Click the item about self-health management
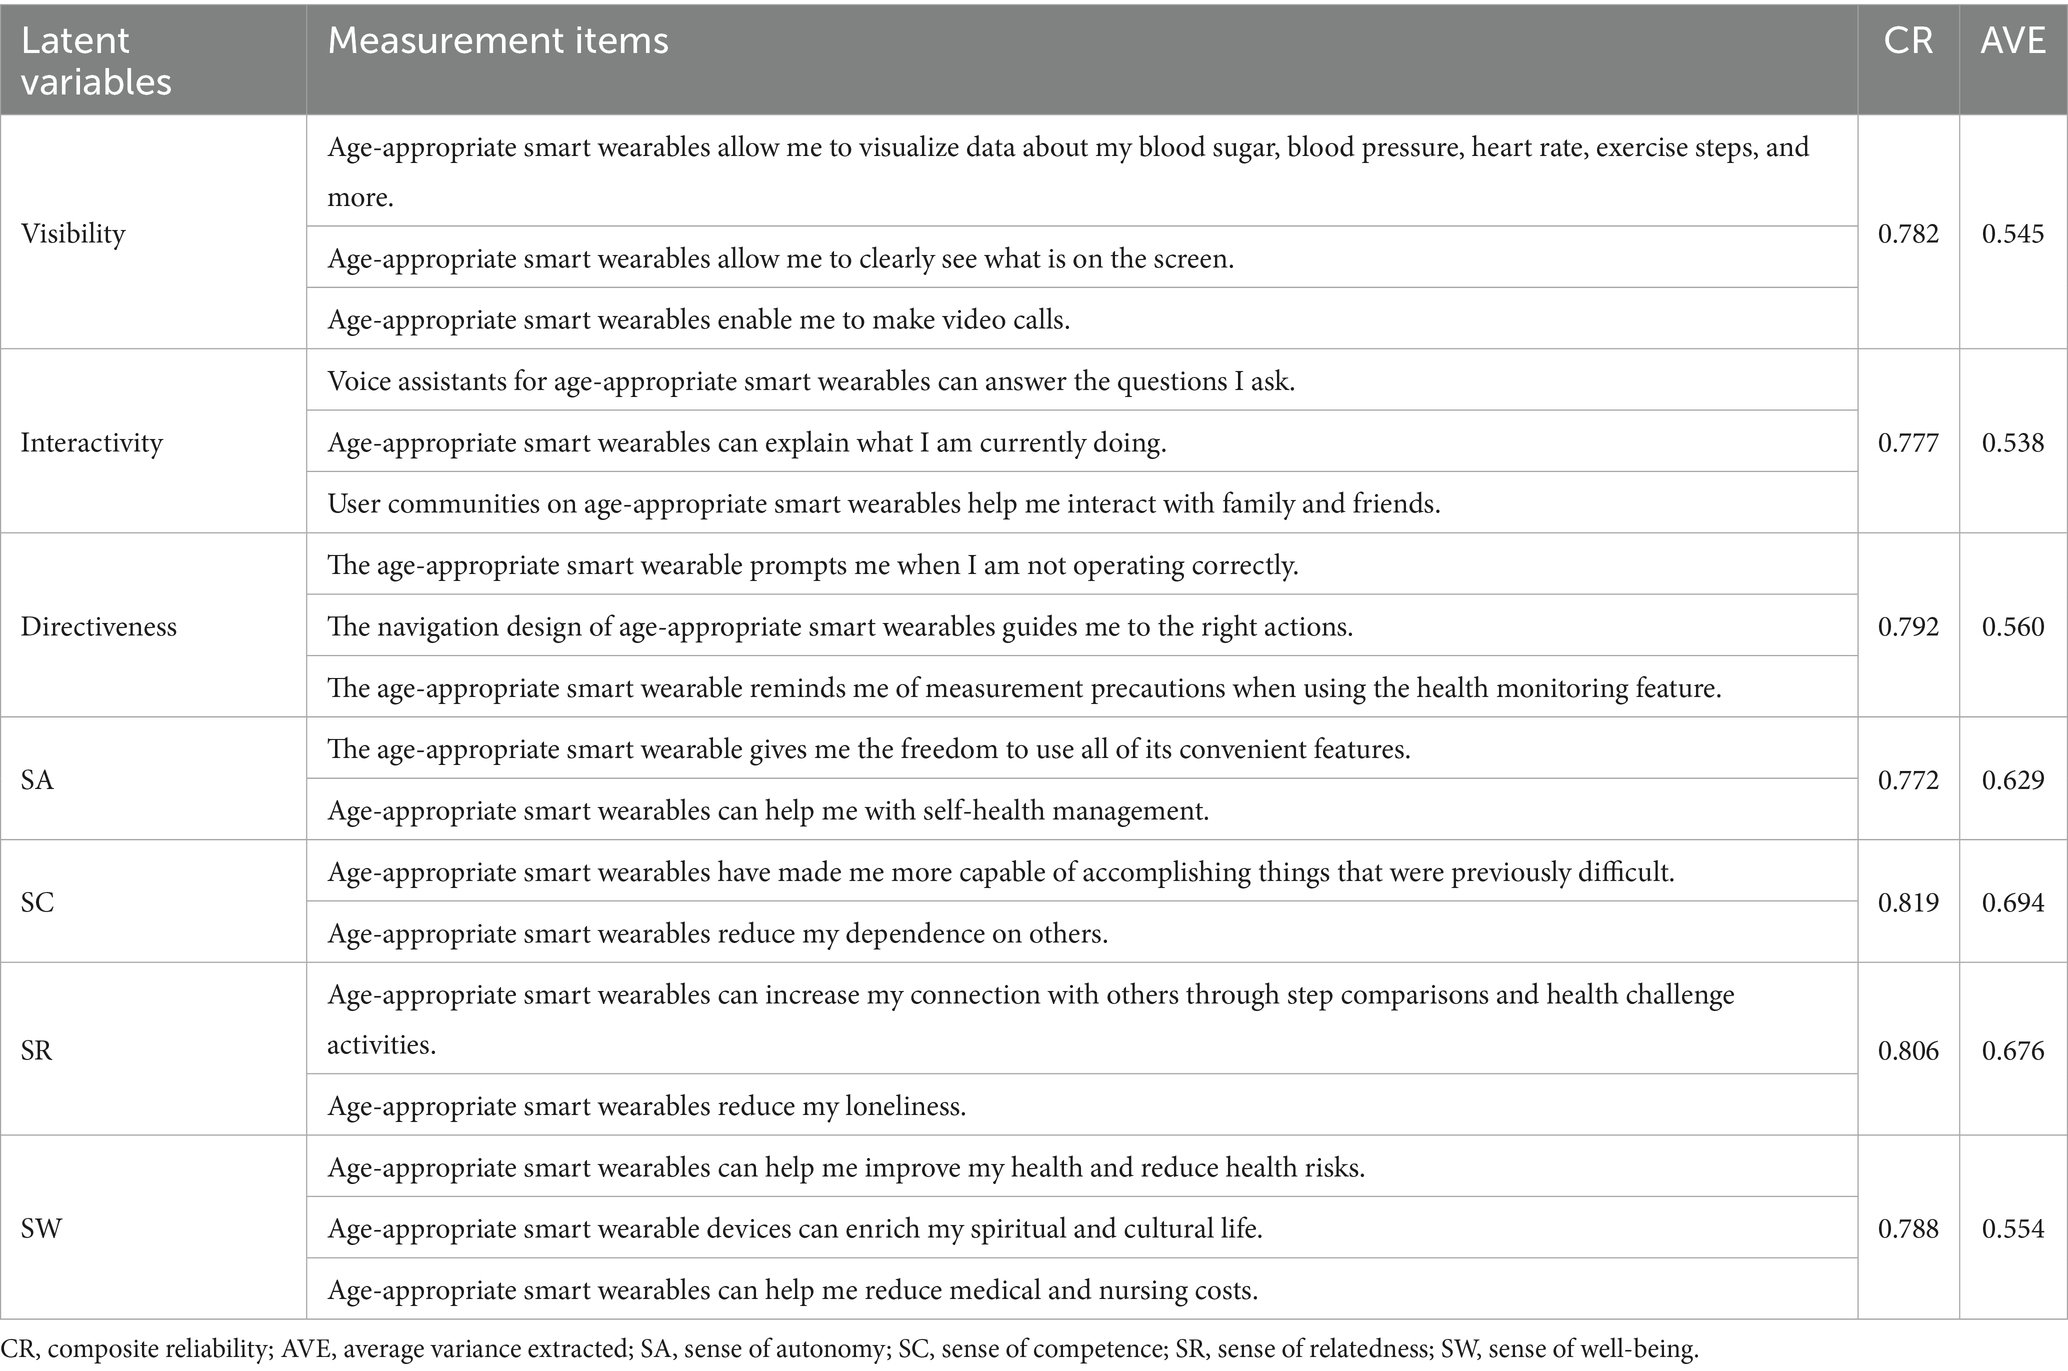Screen dimensions: 2068x1371 coord(768,811)
